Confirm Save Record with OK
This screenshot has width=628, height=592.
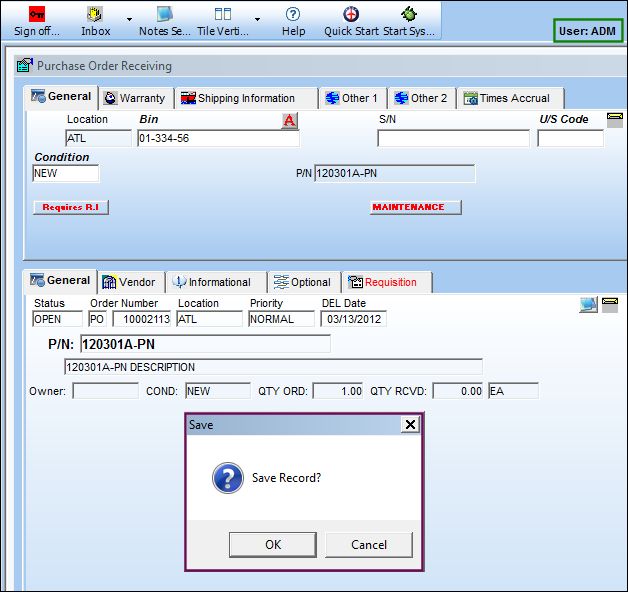(273, 545)
